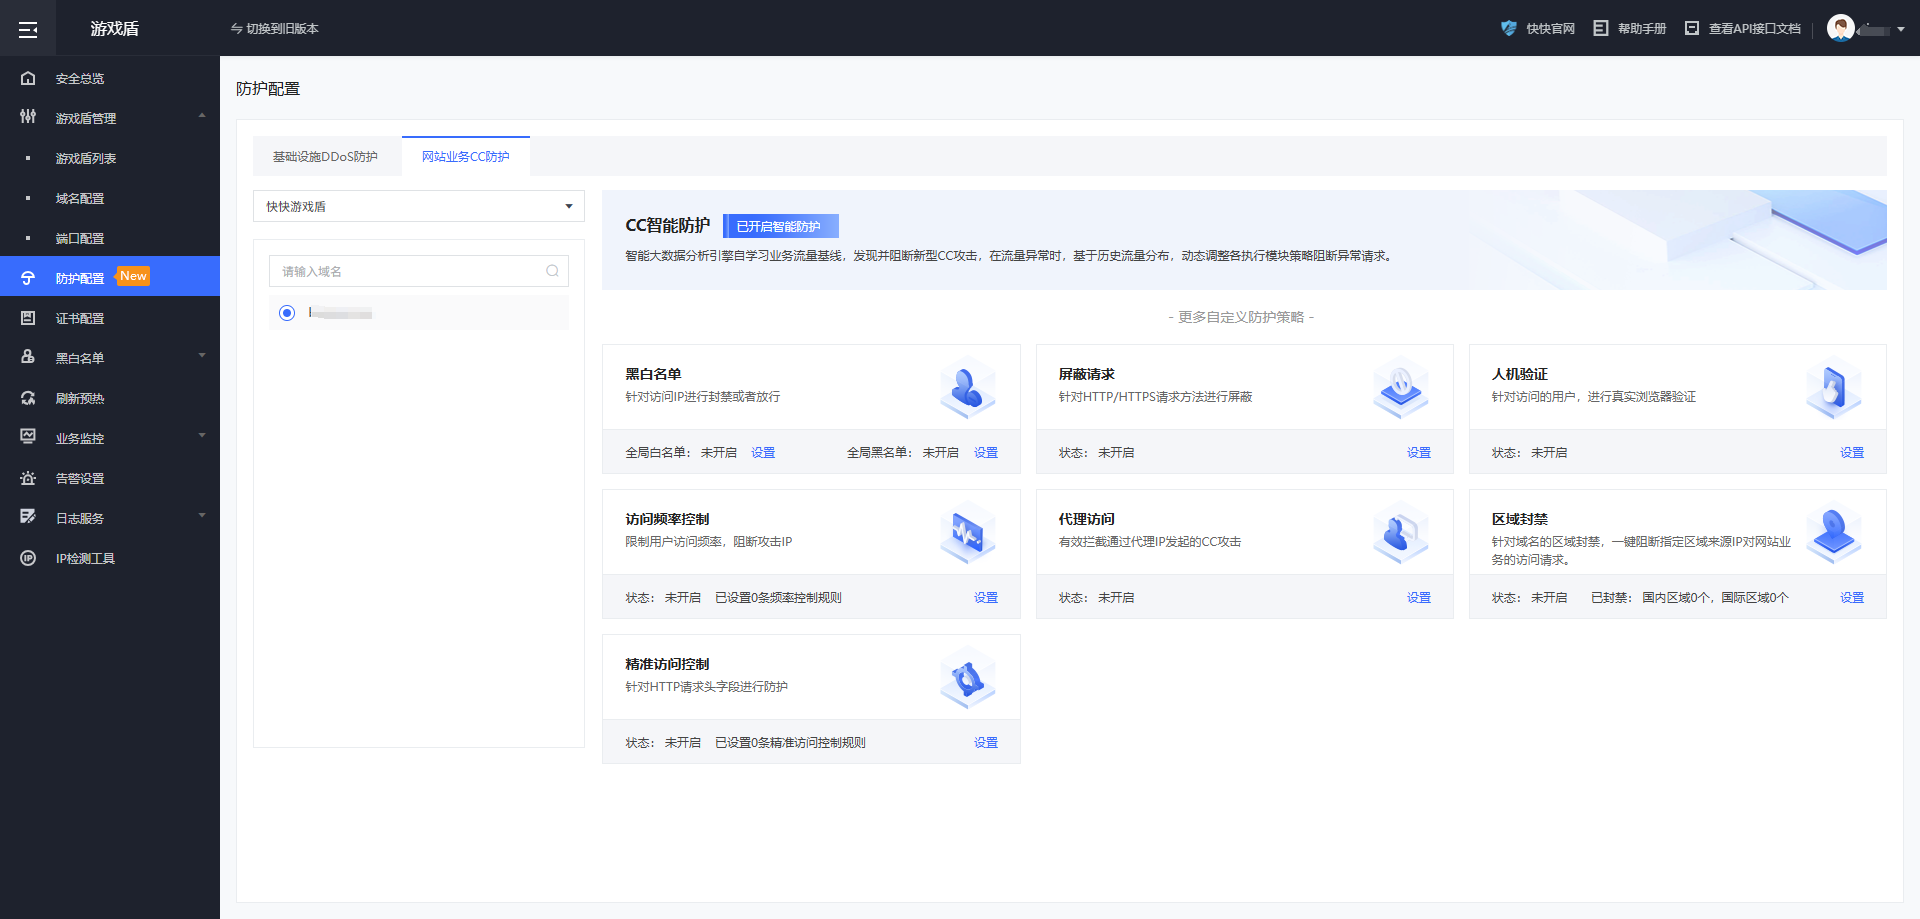Screen dimensions: 1920x919
Task: Switch to the 基础设施DDoS防护 tab
Action: [x=326, y=156]
